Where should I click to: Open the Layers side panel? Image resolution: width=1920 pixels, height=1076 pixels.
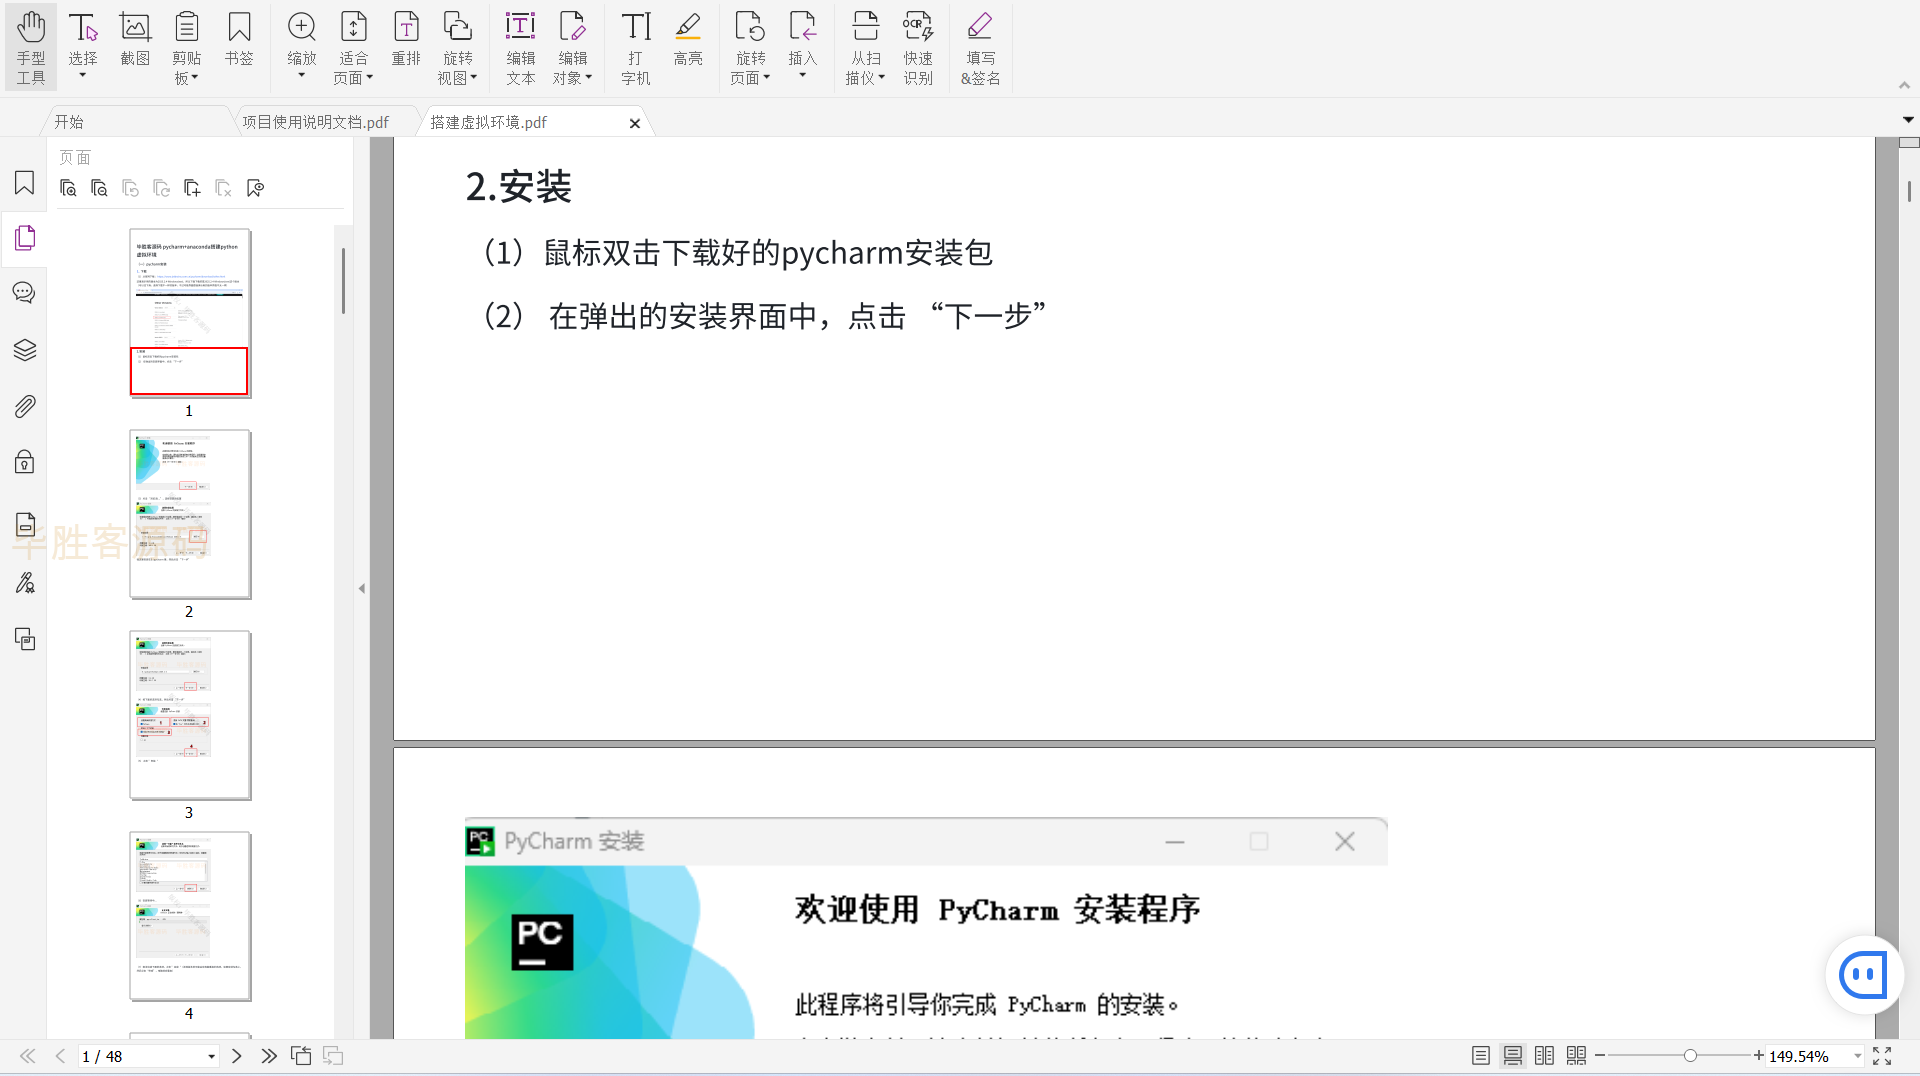[25, 350]
